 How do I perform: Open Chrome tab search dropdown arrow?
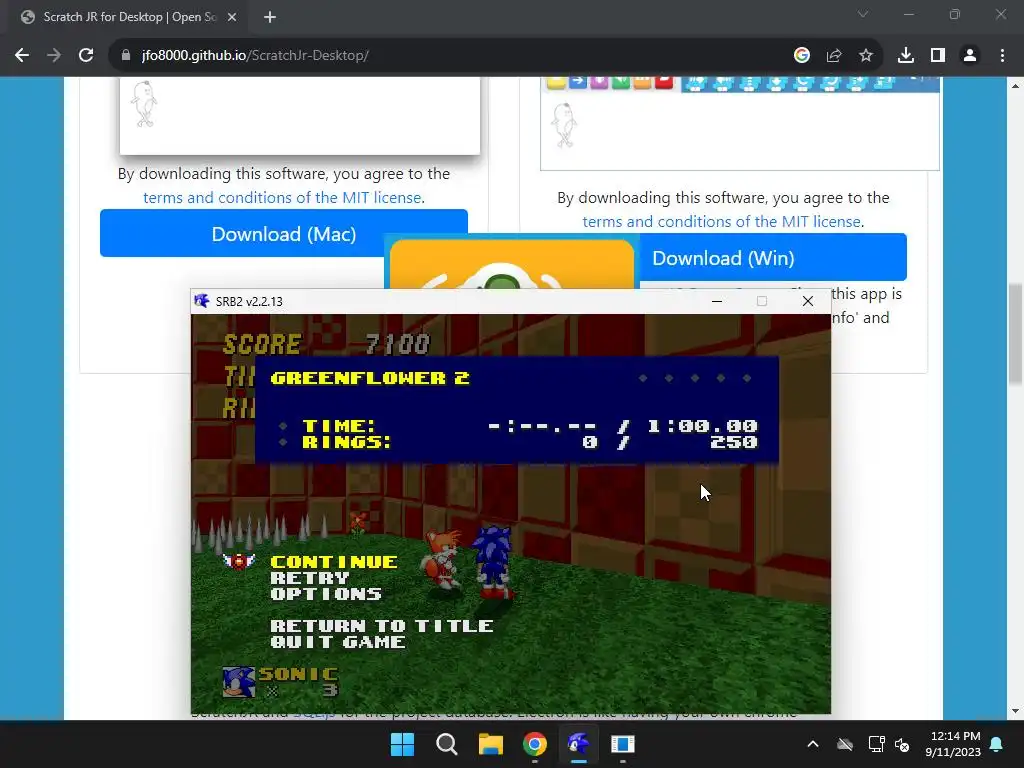863,14
